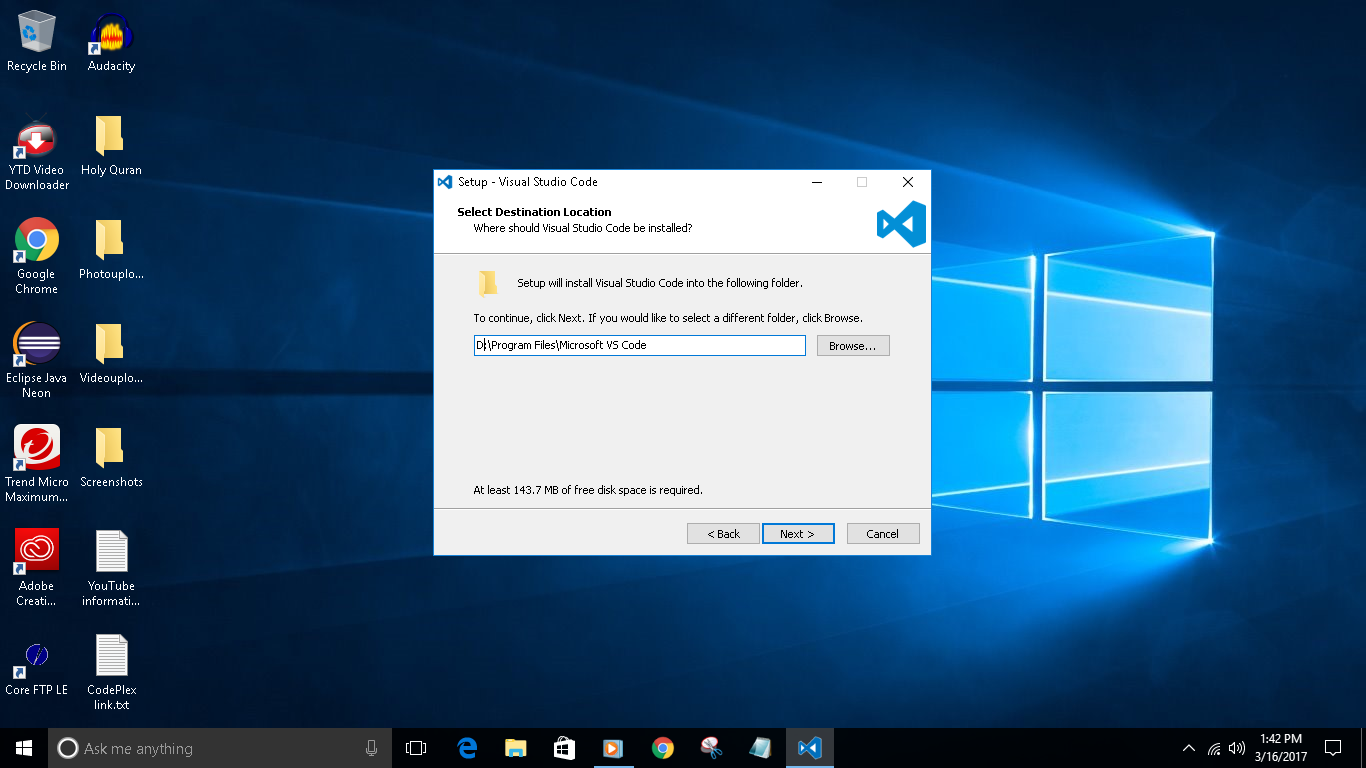1366x768 pixels.
Task: Click the destination folder path field
Action: (x=640, y=345)
